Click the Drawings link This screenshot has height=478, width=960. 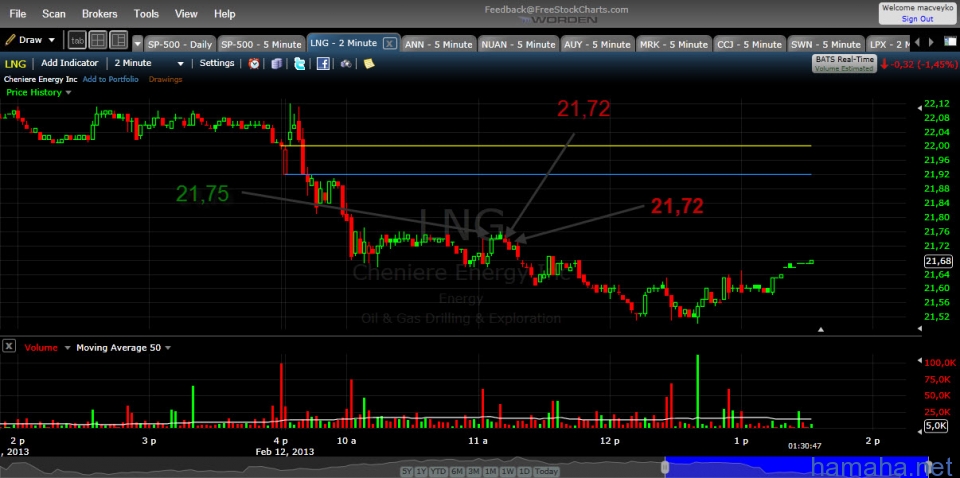[x=165, y=79]
